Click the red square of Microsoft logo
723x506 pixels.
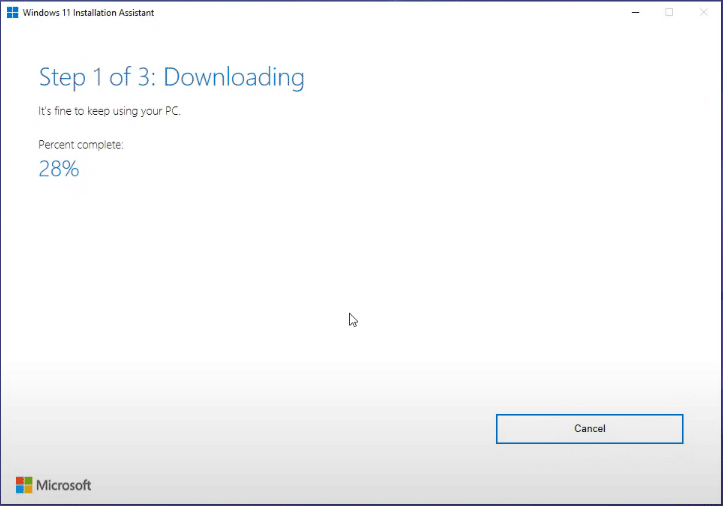[20, 481]
